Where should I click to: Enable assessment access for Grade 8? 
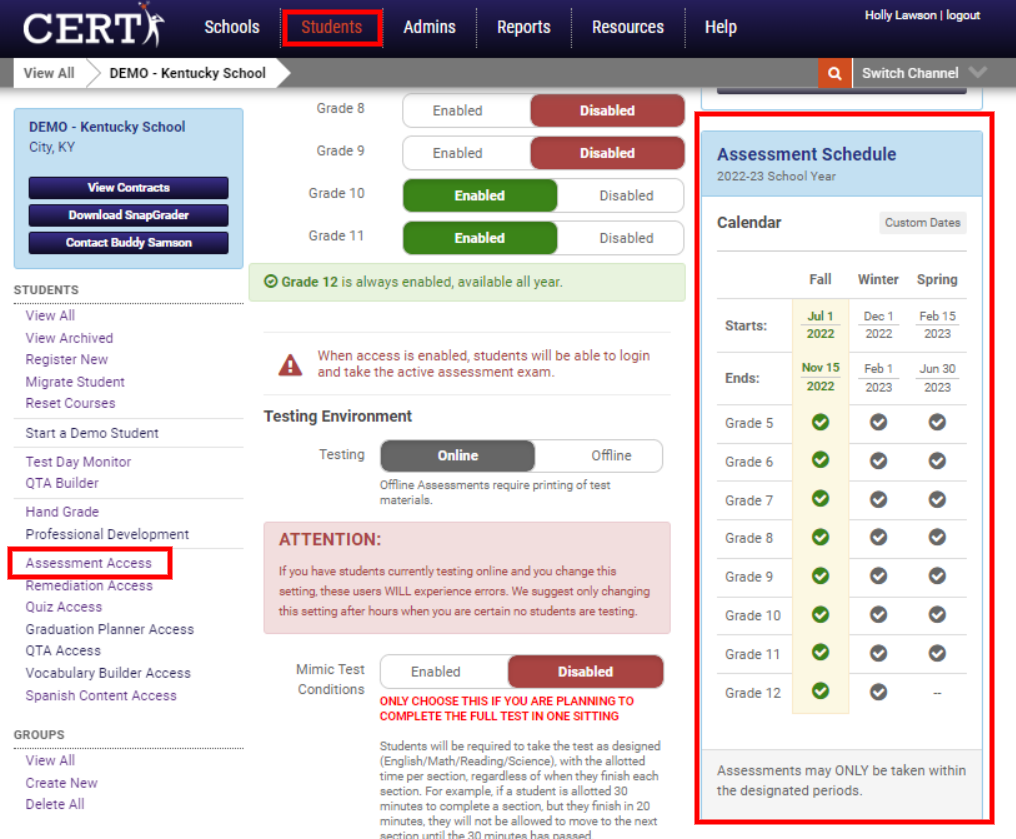point(458,111)
